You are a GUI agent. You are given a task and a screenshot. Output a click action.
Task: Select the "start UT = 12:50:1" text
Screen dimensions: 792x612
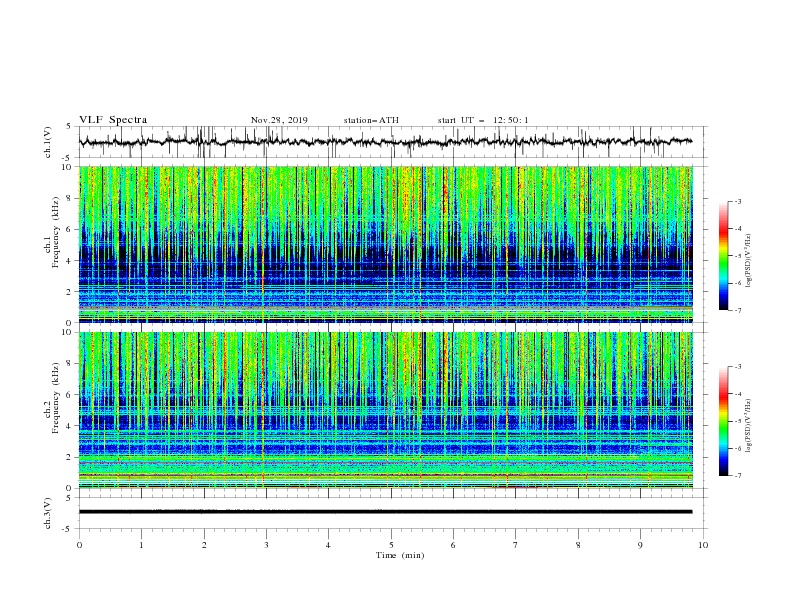[x=483, y=120]
